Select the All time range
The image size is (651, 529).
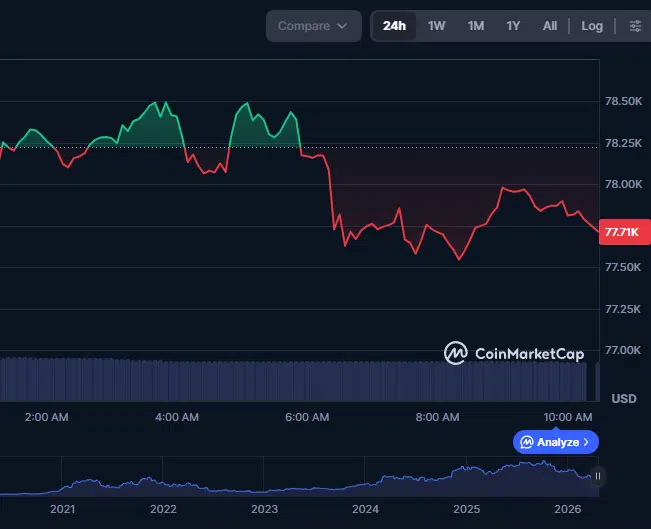click(x=550, y=26)
